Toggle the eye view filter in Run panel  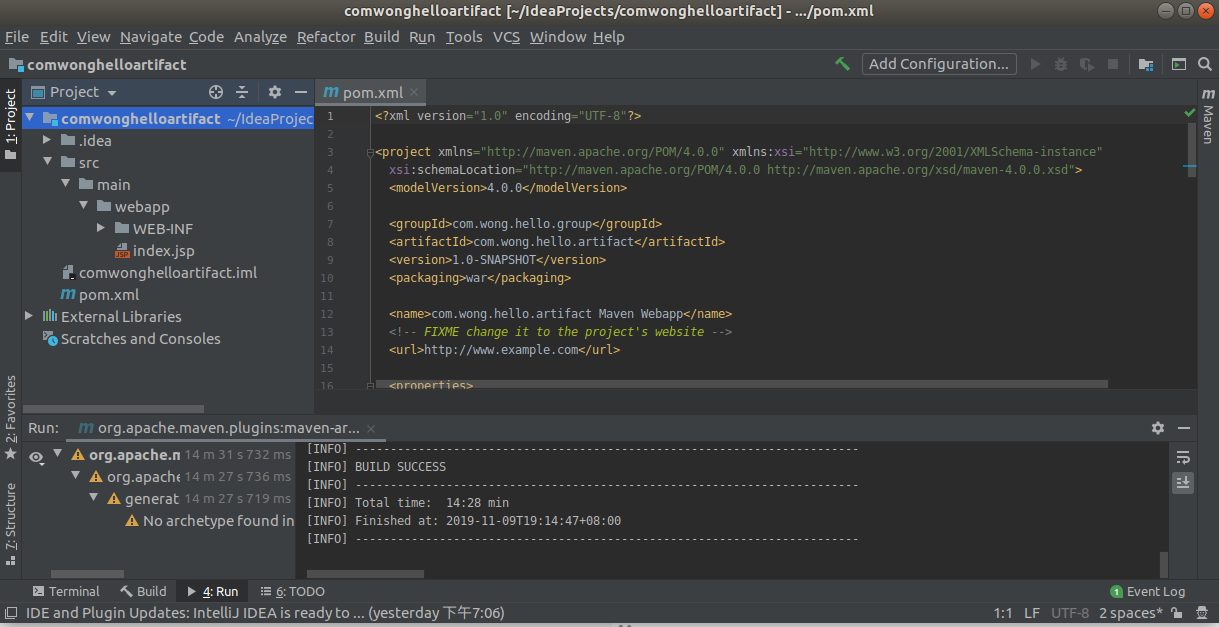click(x=36, y=457)
